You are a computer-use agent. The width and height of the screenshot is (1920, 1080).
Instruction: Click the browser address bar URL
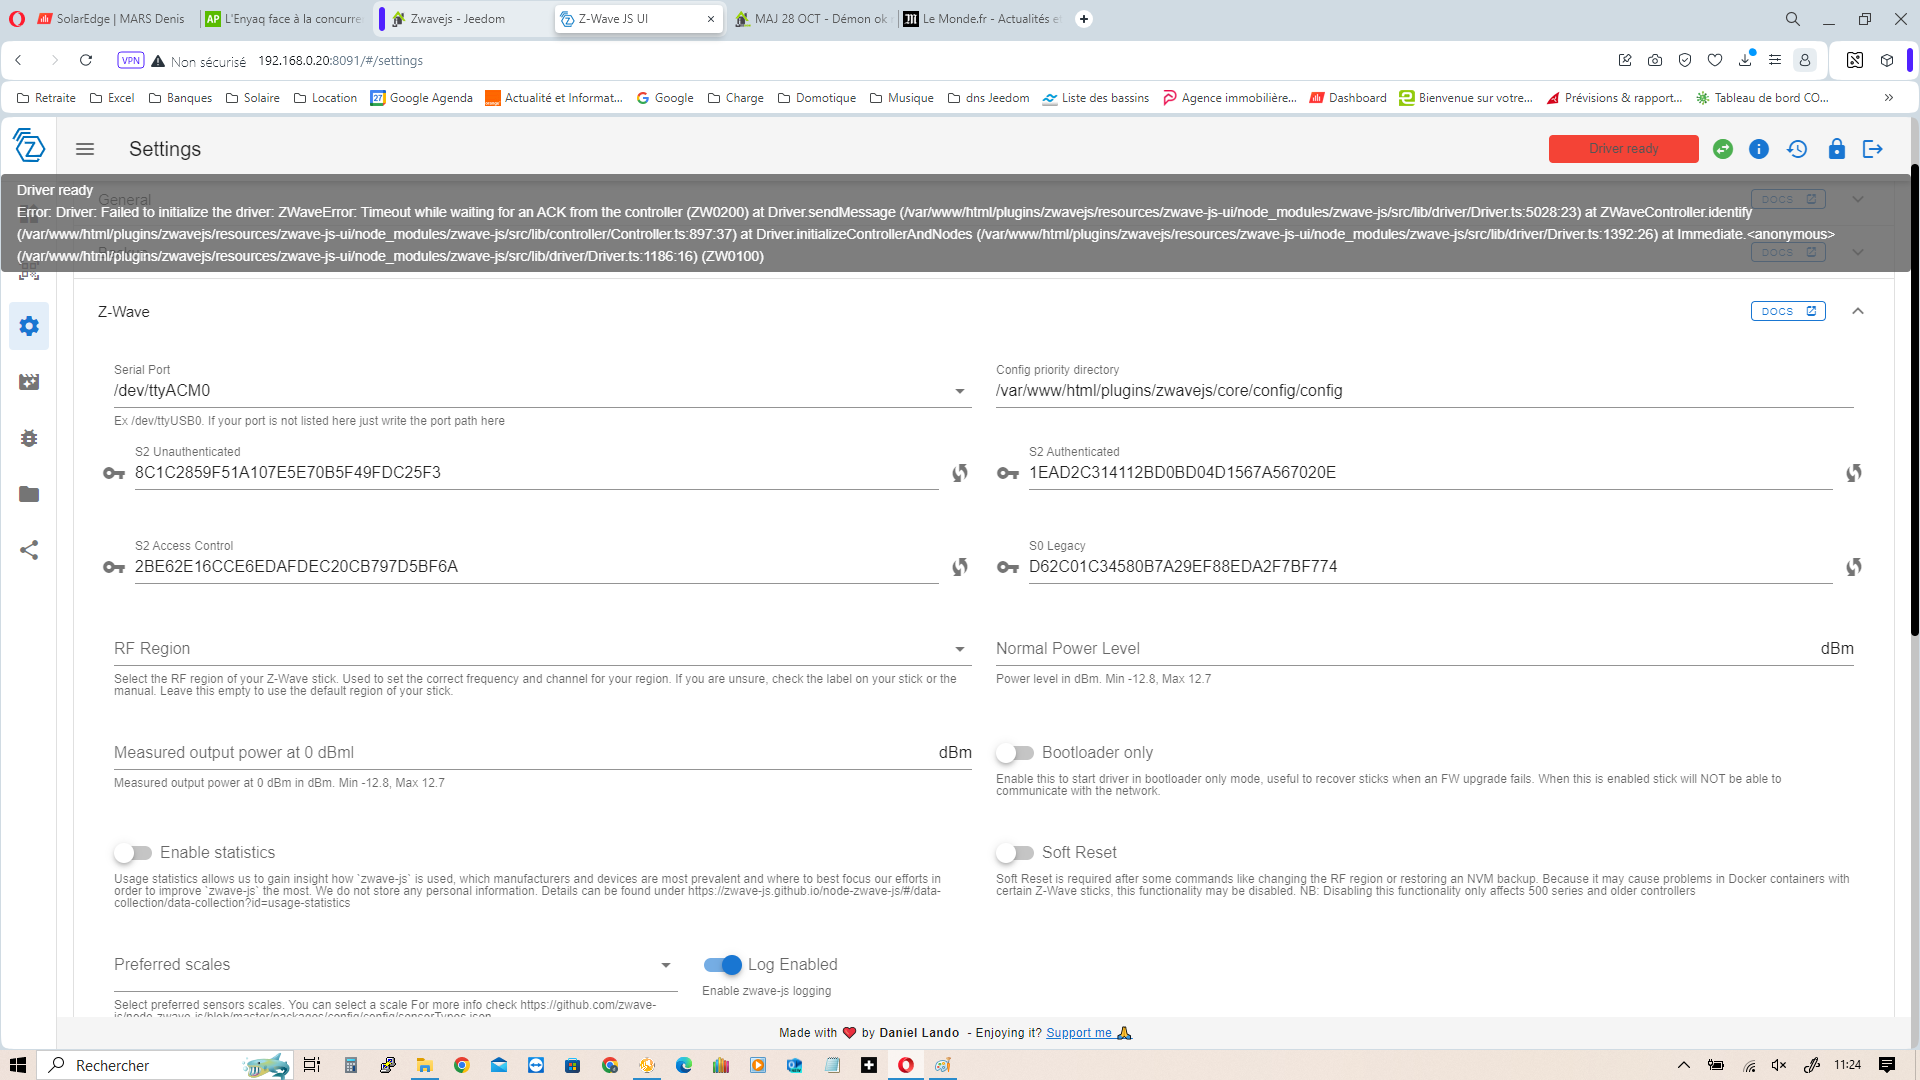point(341,60)
